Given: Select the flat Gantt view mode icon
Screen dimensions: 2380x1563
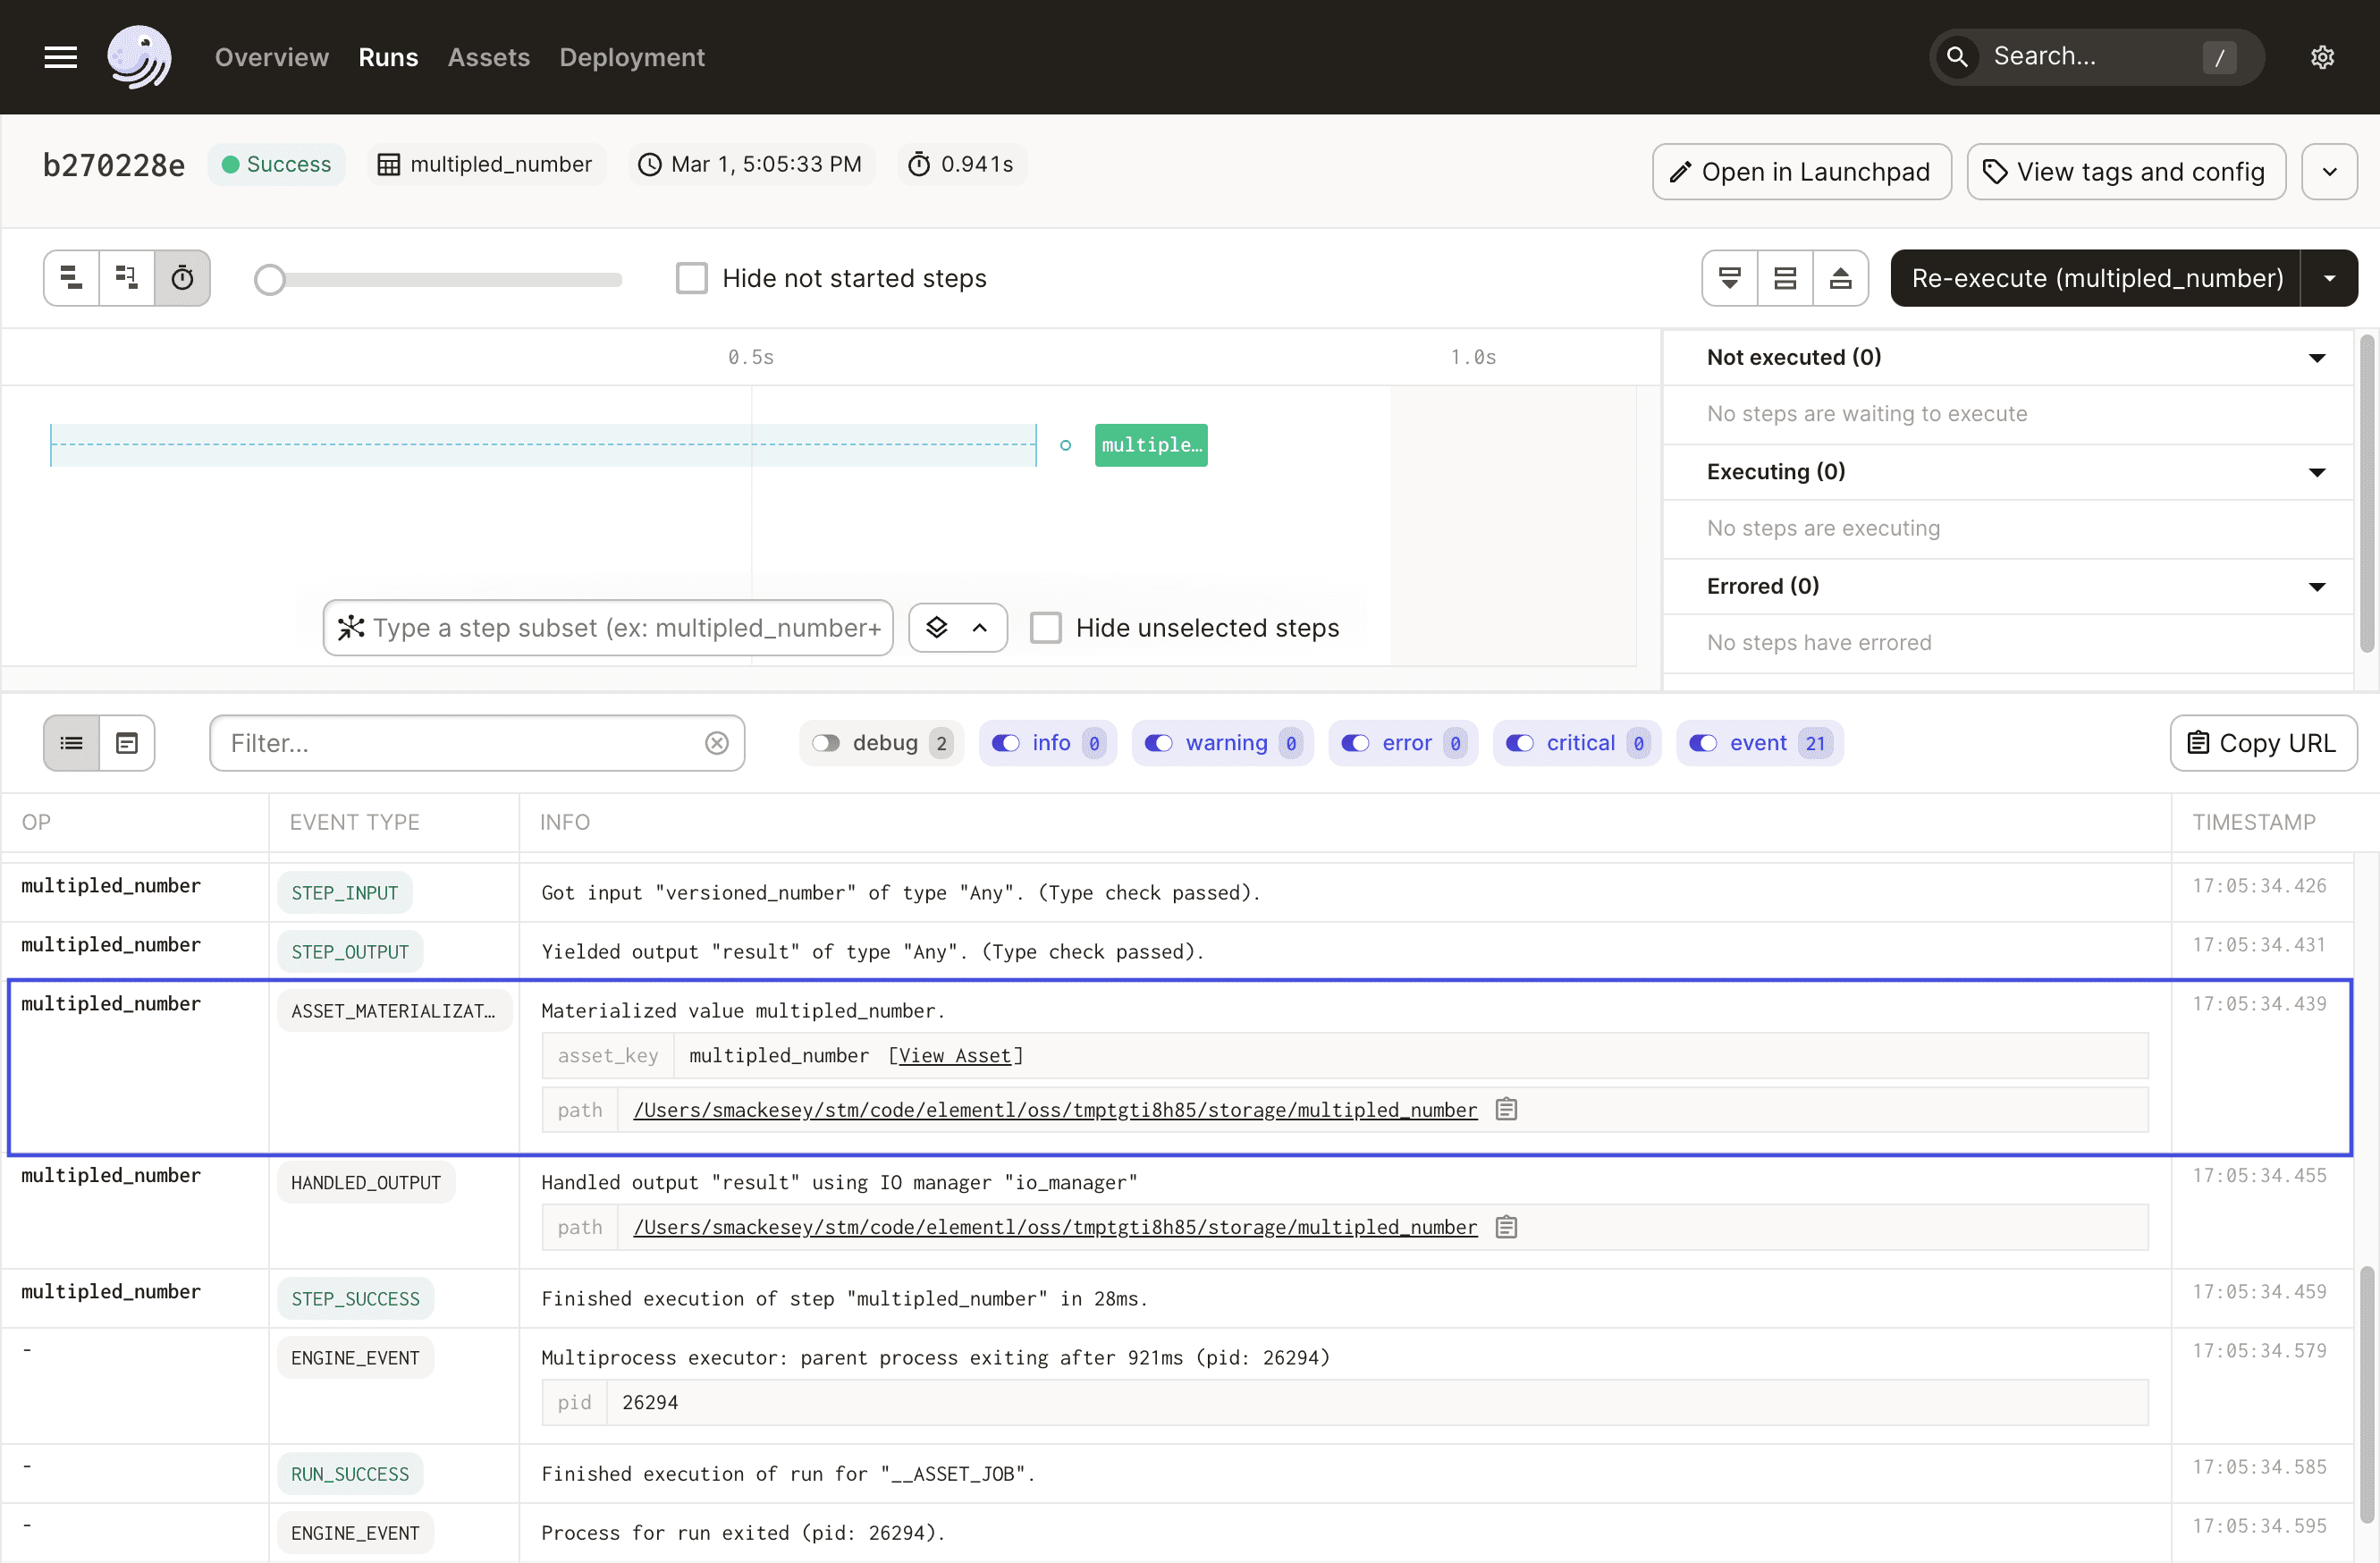Looking at the screenshot, I should 71,278.
